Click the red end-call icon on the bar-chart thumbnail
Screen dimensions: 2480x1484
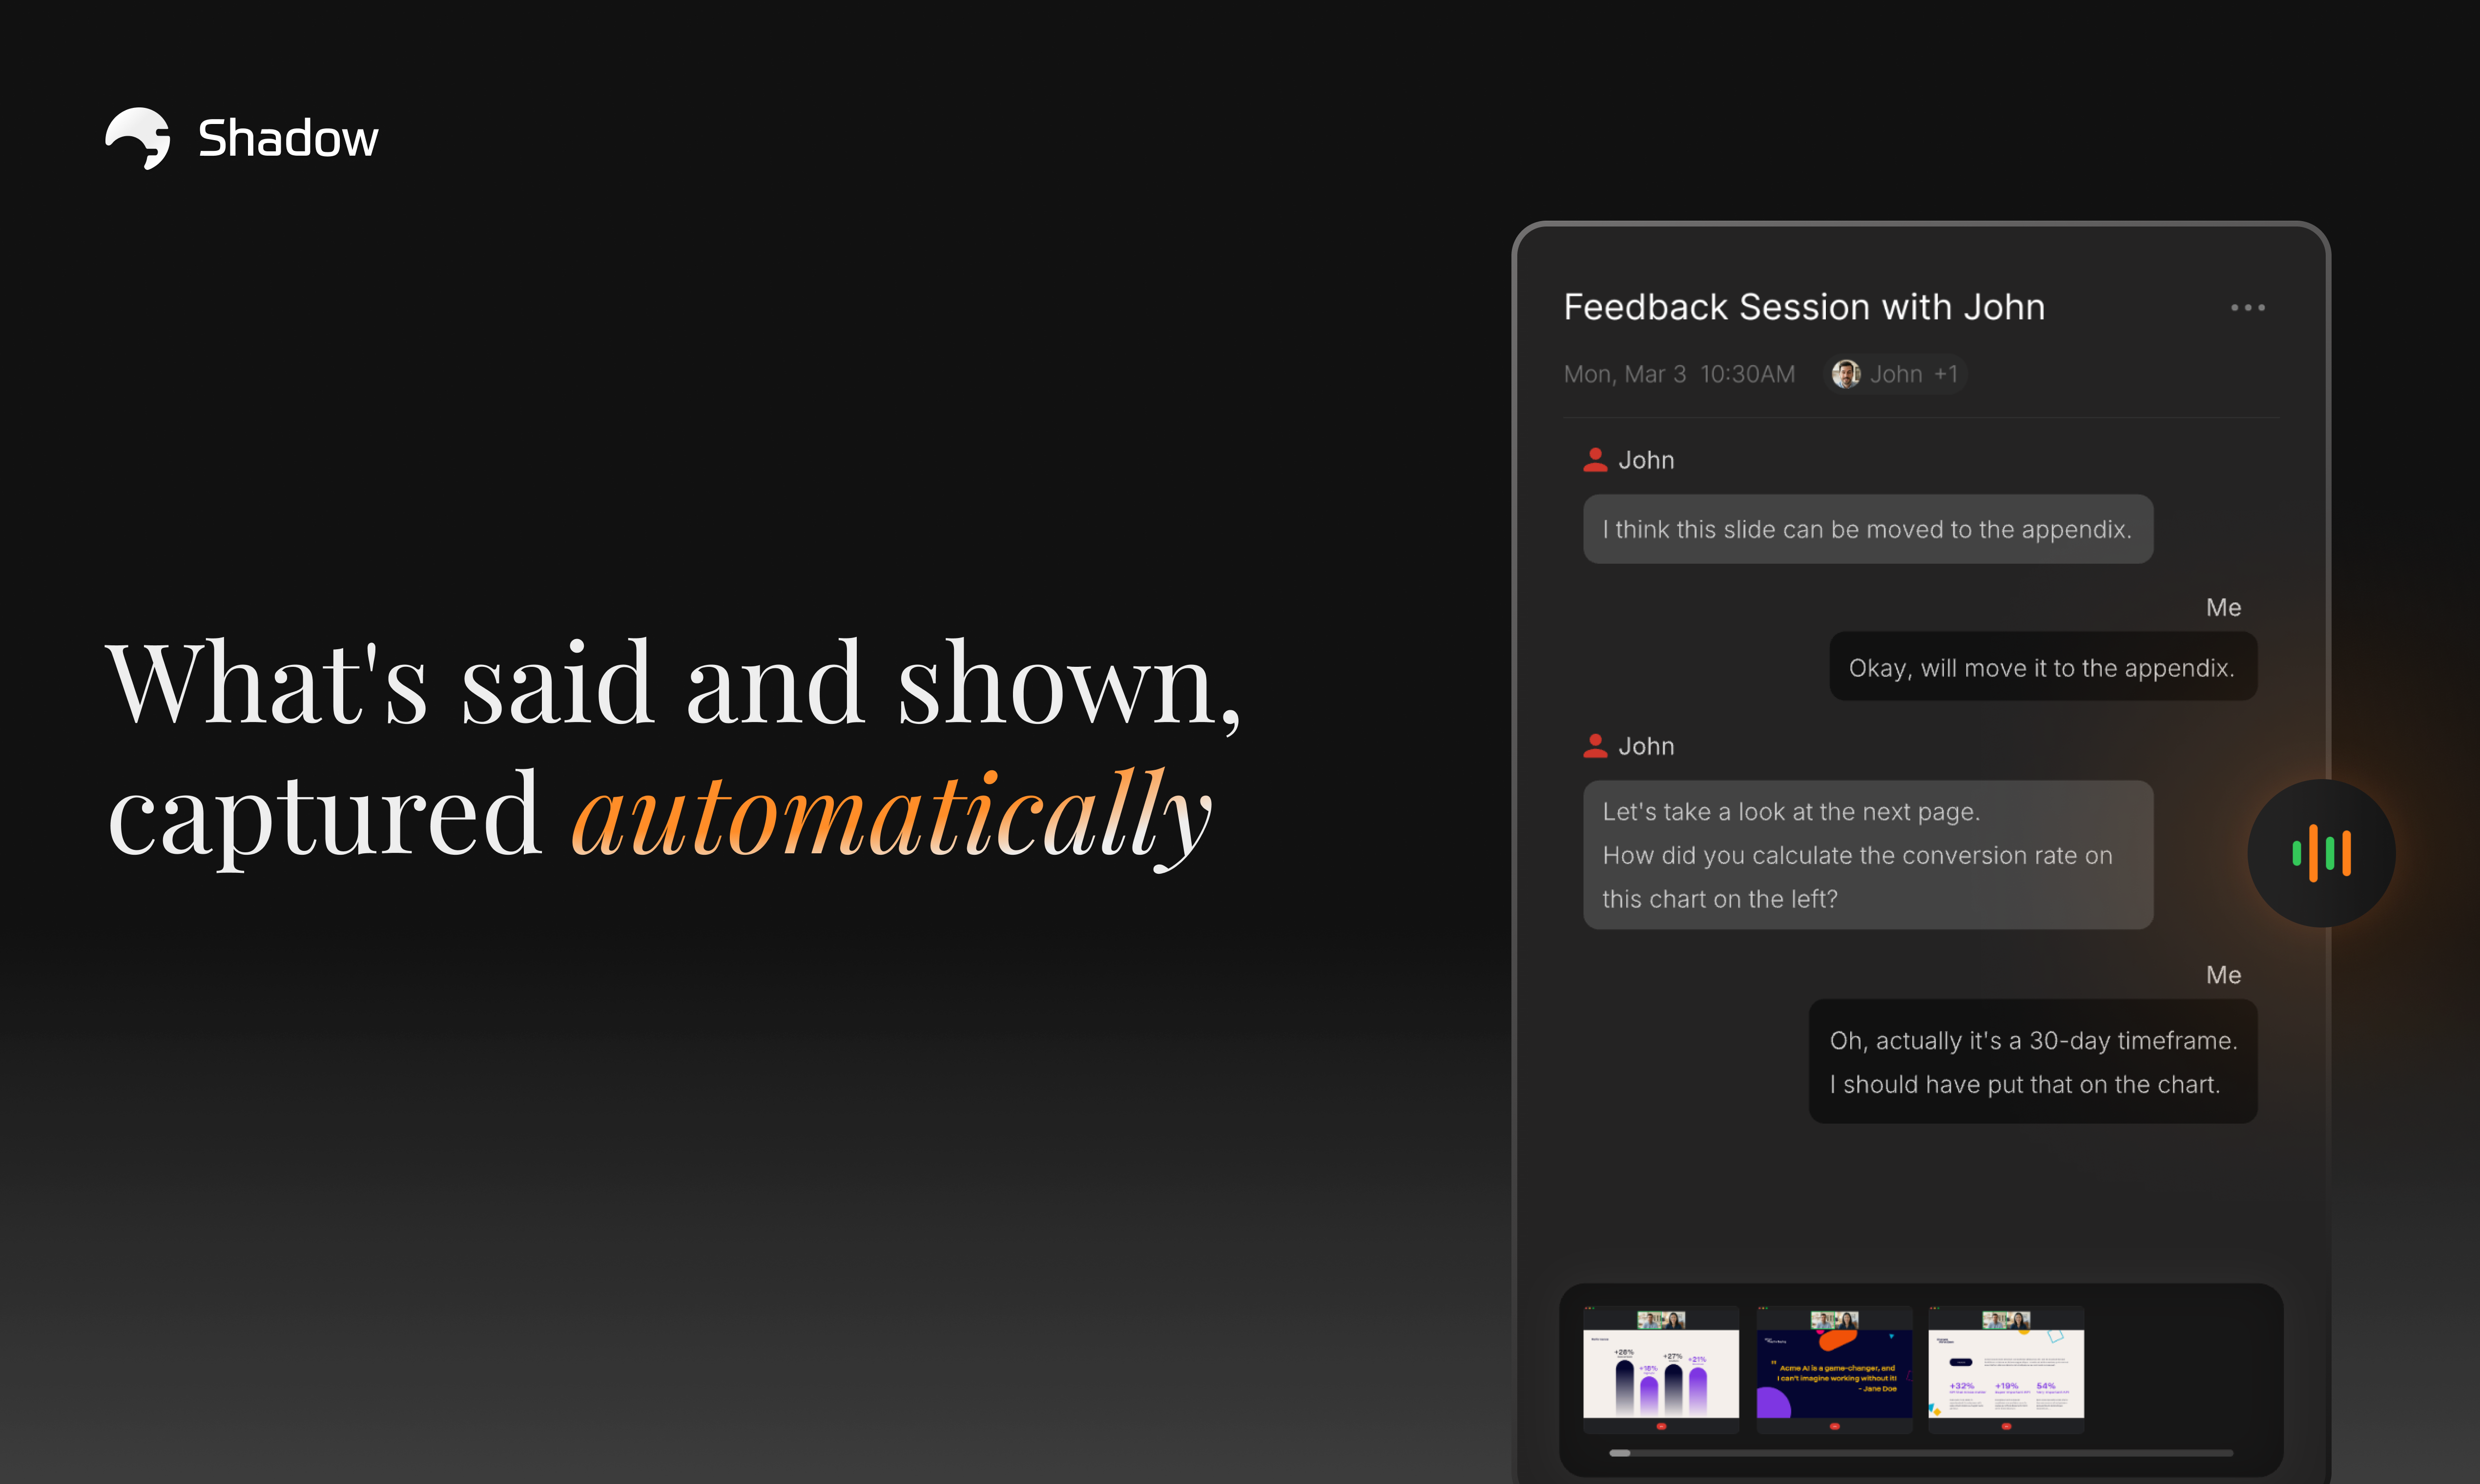1661,1427
